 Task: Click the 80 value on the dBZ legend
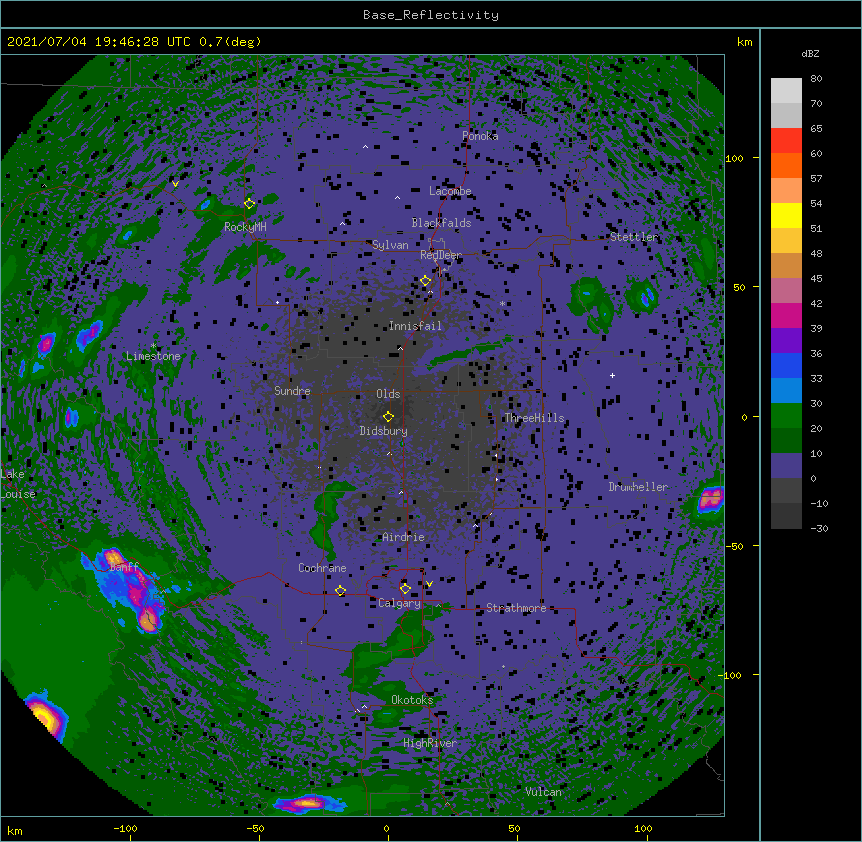[x=816, y=79]
